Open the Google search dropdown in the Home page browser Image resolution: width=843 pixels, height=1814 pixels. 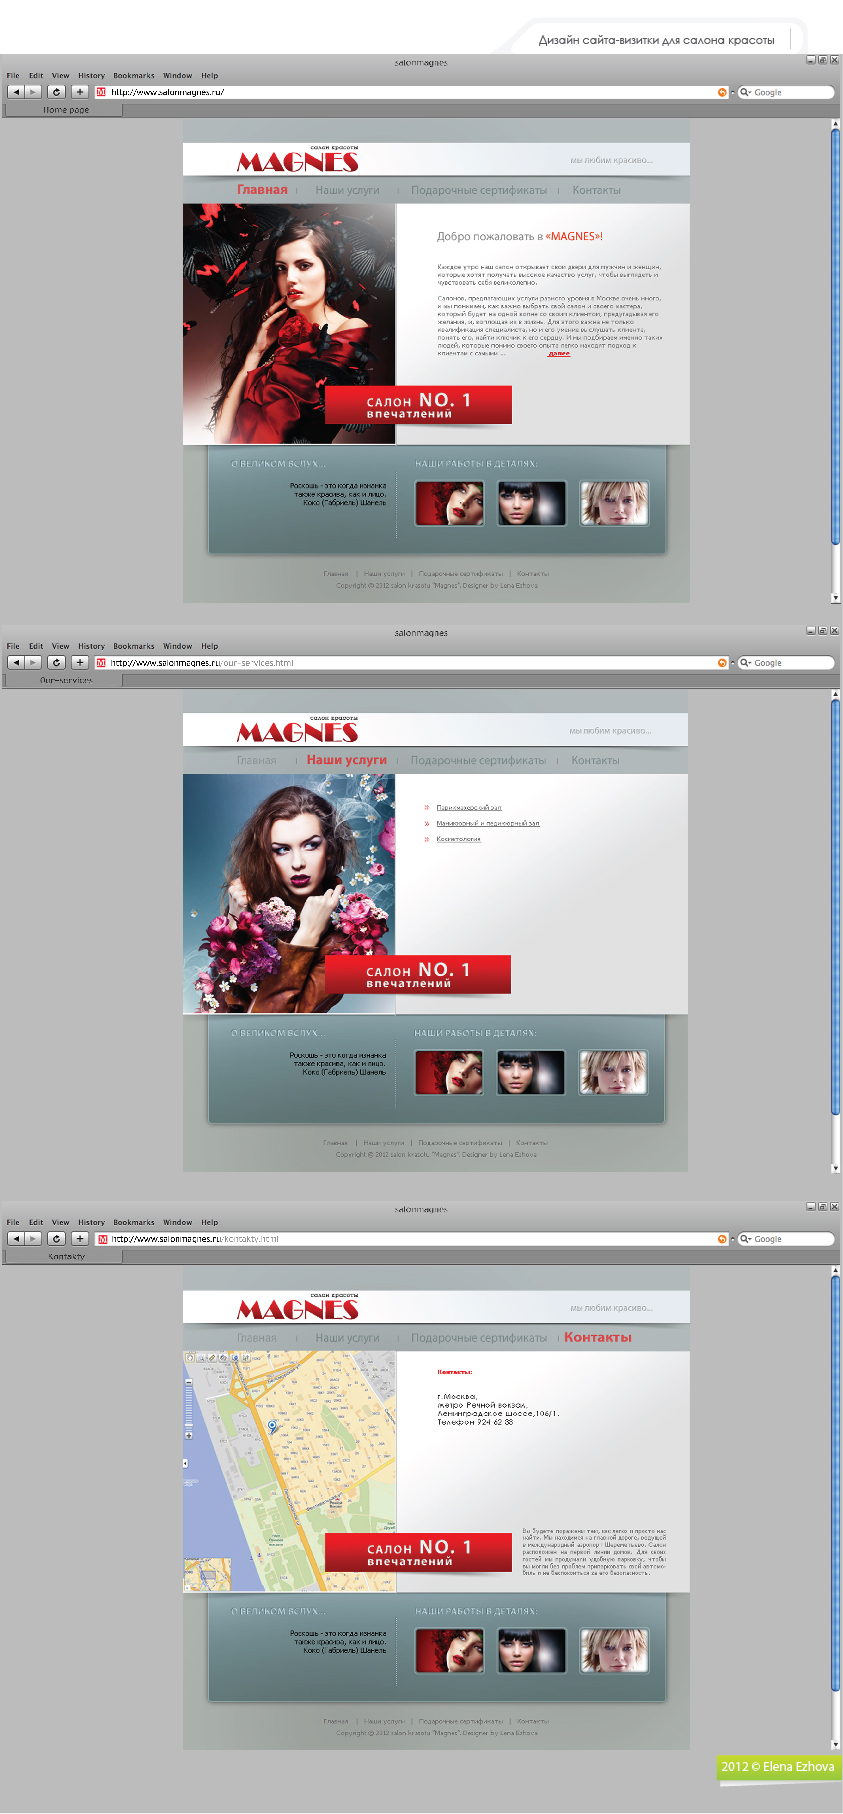point(745,92)
